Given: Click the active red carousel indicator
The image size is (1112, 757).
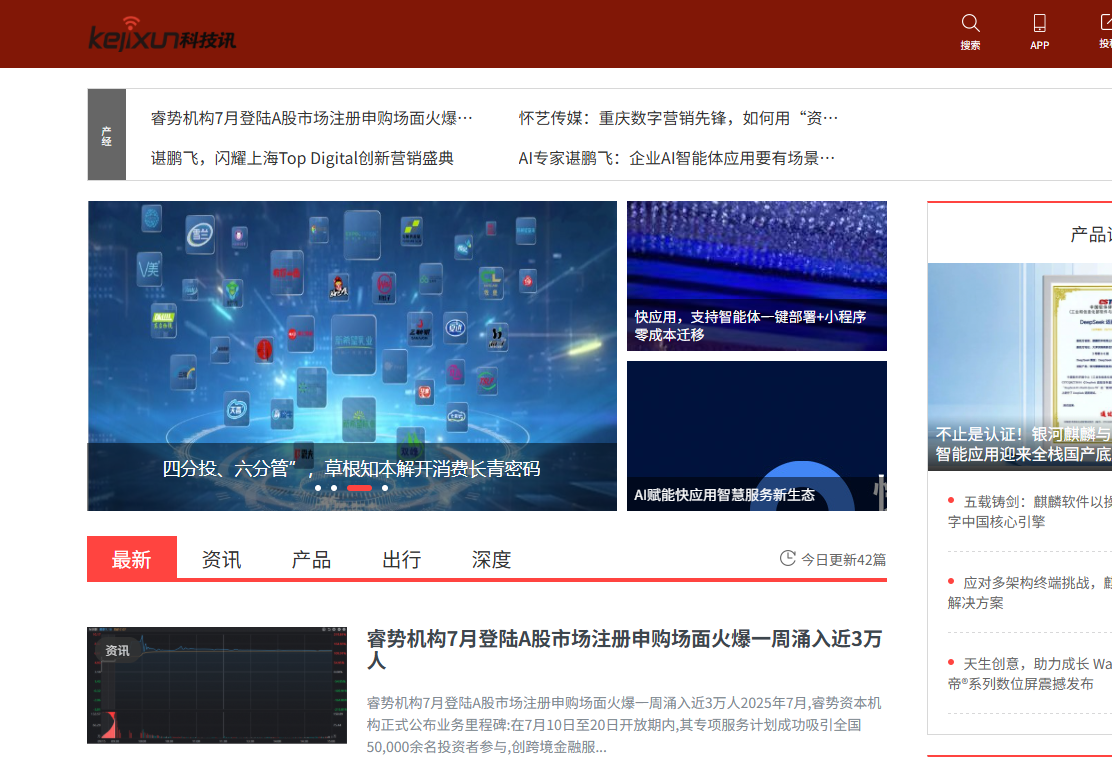Looking at the screenshot, I should click(x=360, y=488).
